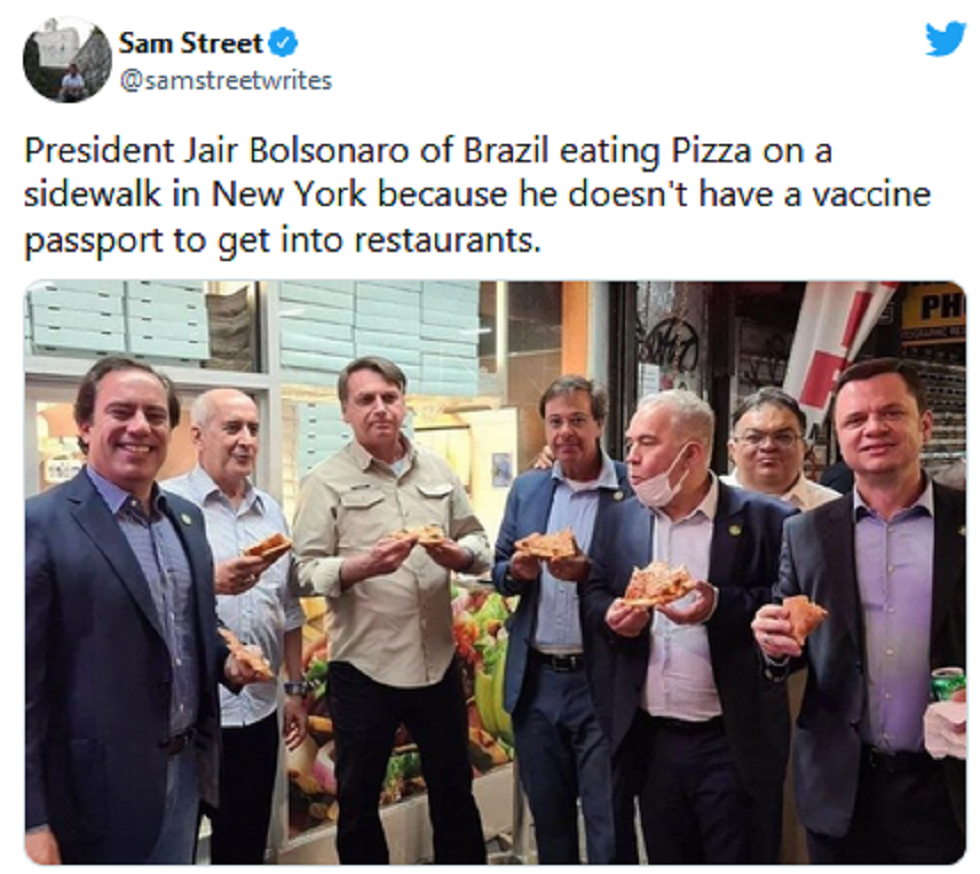Click the man wearing eyeglasses in back
Screen dimensions: 980x874
tap(768, 440)
